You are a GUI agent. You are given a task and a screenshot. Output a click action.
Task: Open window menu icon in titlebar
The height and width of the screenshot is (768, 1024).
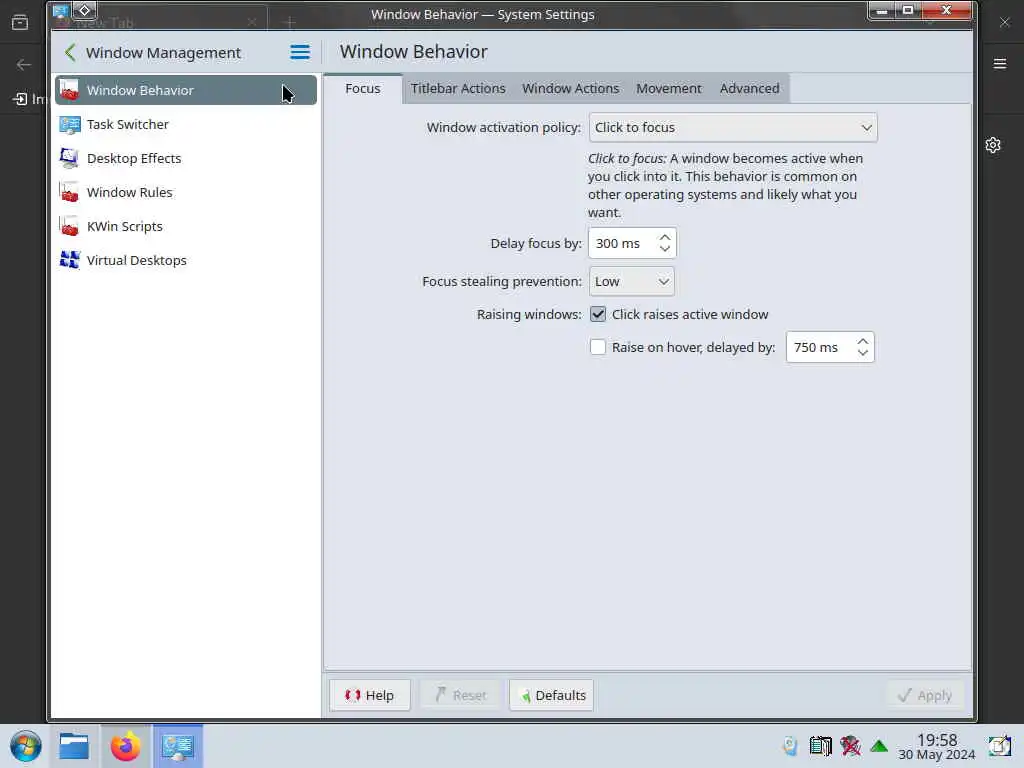tap(61, 10)
